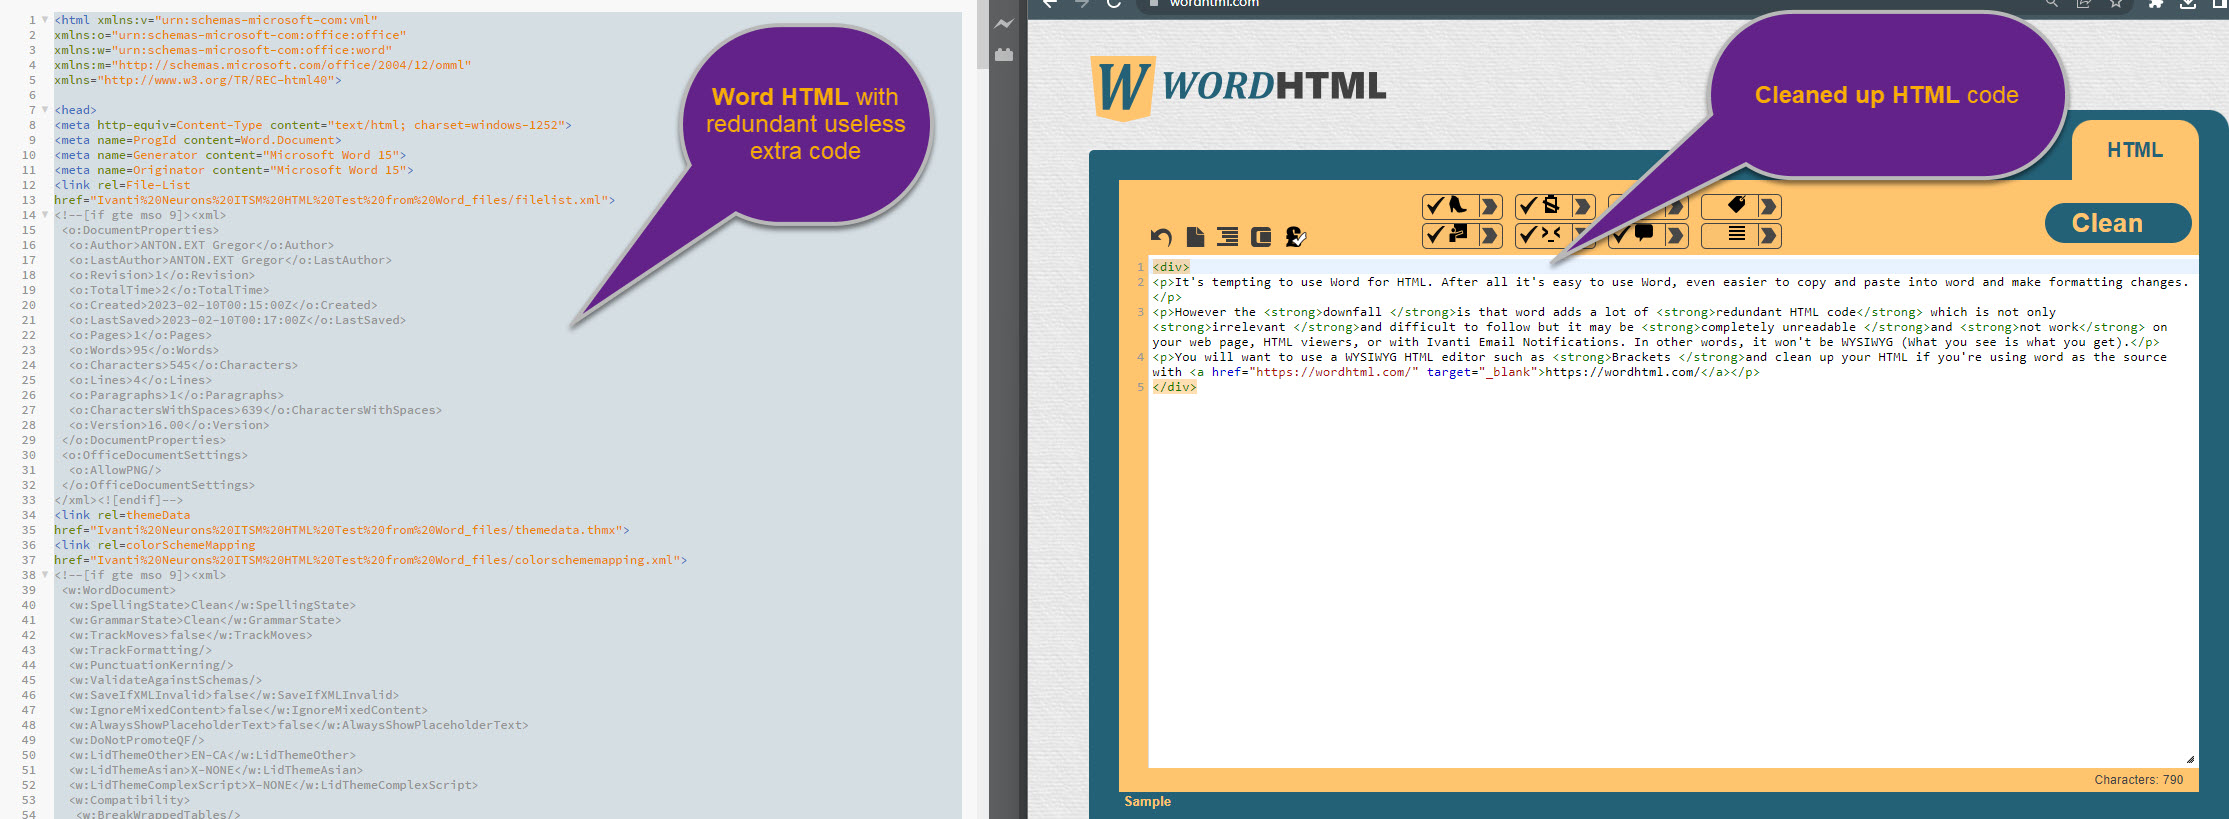Click the undo arrow icon

1161,237
